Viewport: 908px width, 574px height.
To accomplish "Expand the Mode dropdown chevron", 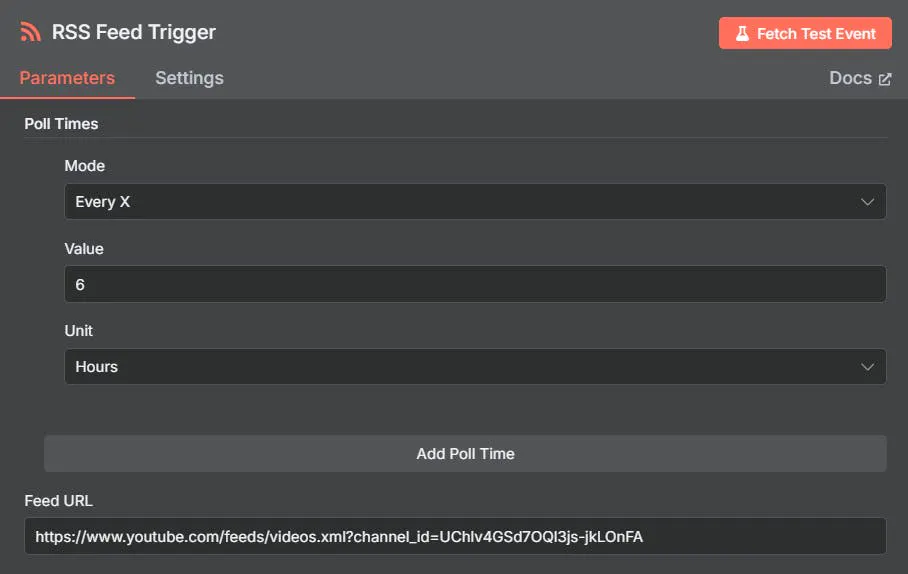I will click(x=867, y=202).
